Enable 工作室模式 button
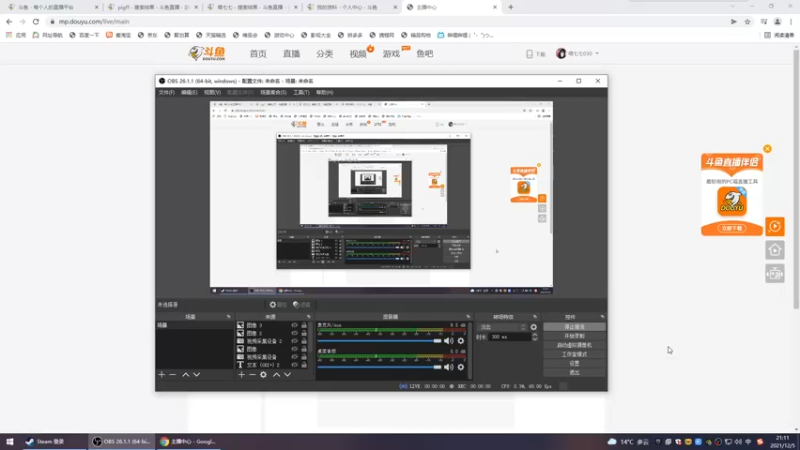 pos(574,354)
